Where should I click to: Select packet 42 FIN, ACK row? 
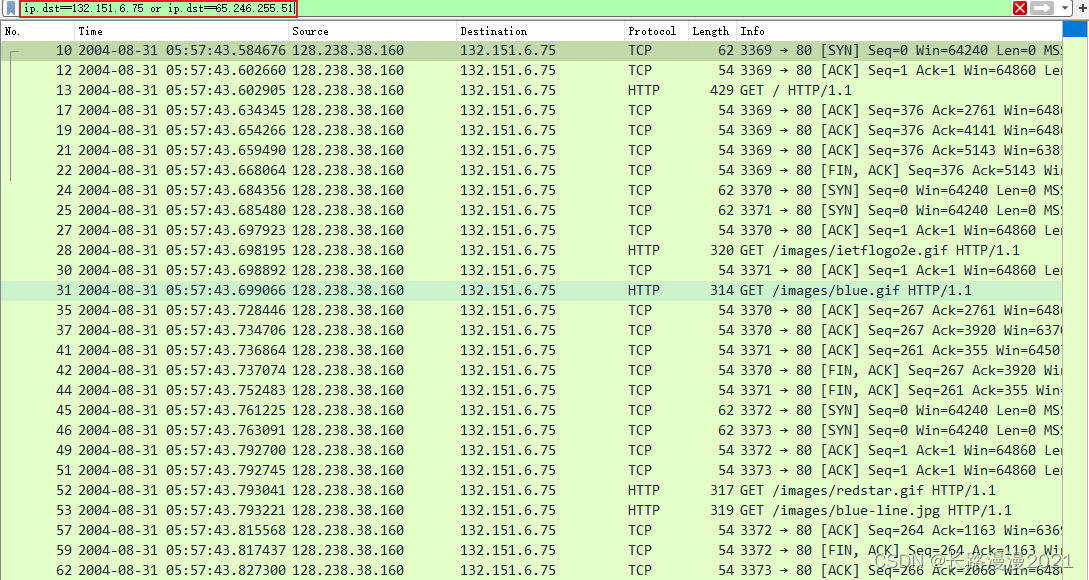[x=531, y=370]
